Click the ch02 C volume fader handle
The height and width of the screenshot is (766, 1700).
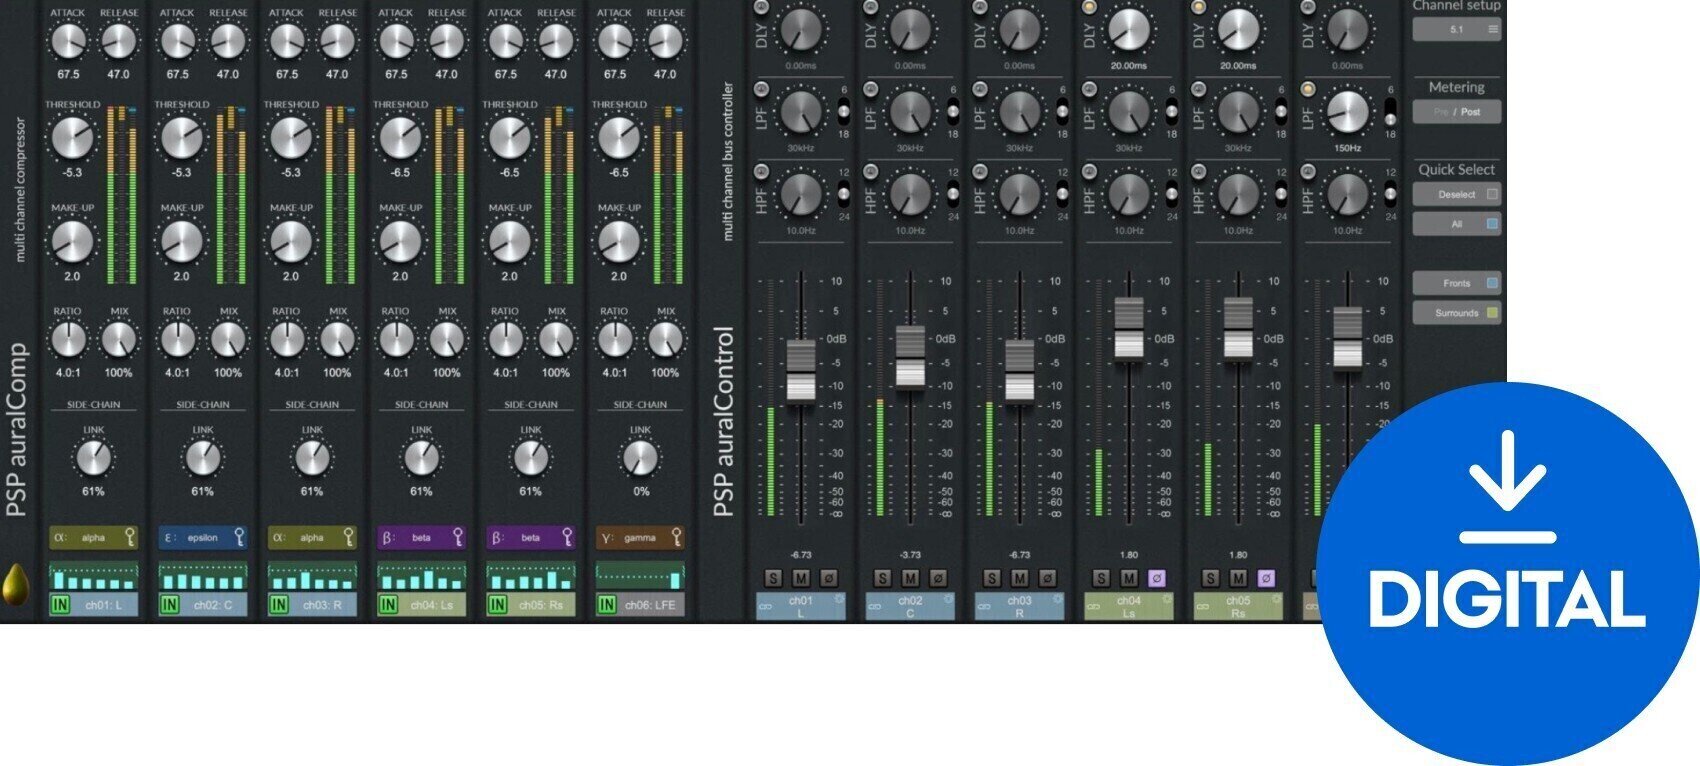click(910, 357)
